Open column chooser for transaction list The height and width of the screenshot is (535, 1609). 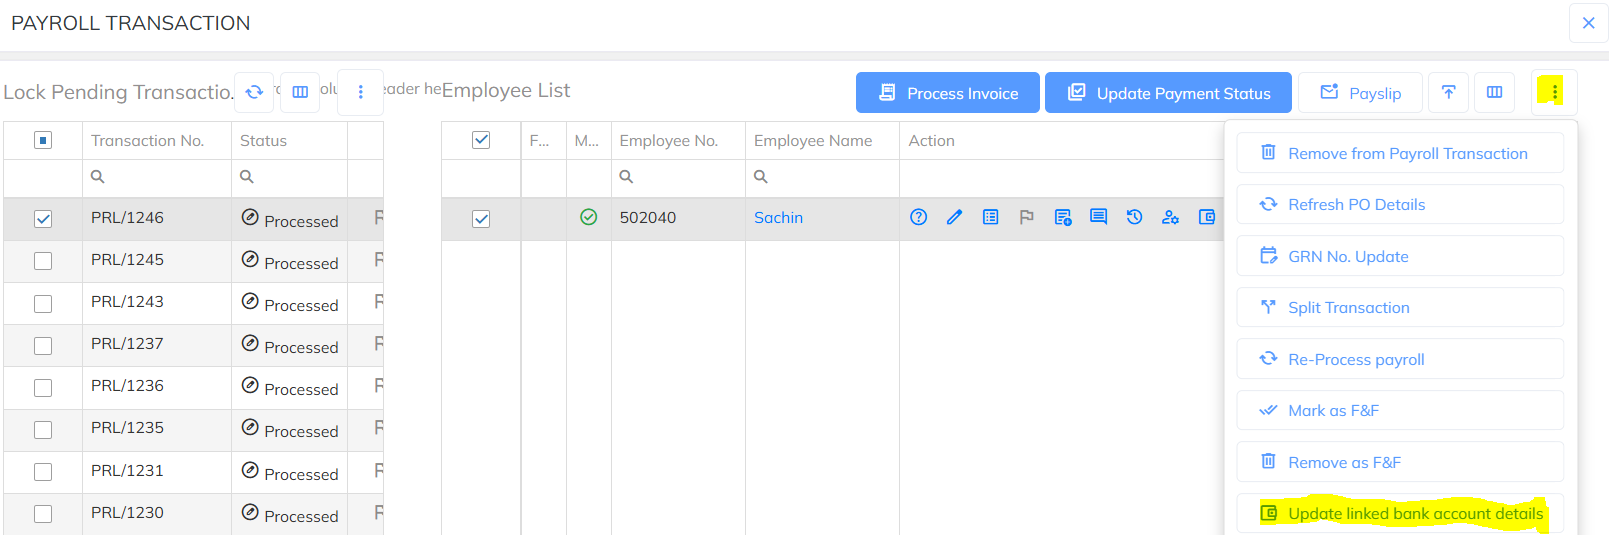tap(300, 92)
